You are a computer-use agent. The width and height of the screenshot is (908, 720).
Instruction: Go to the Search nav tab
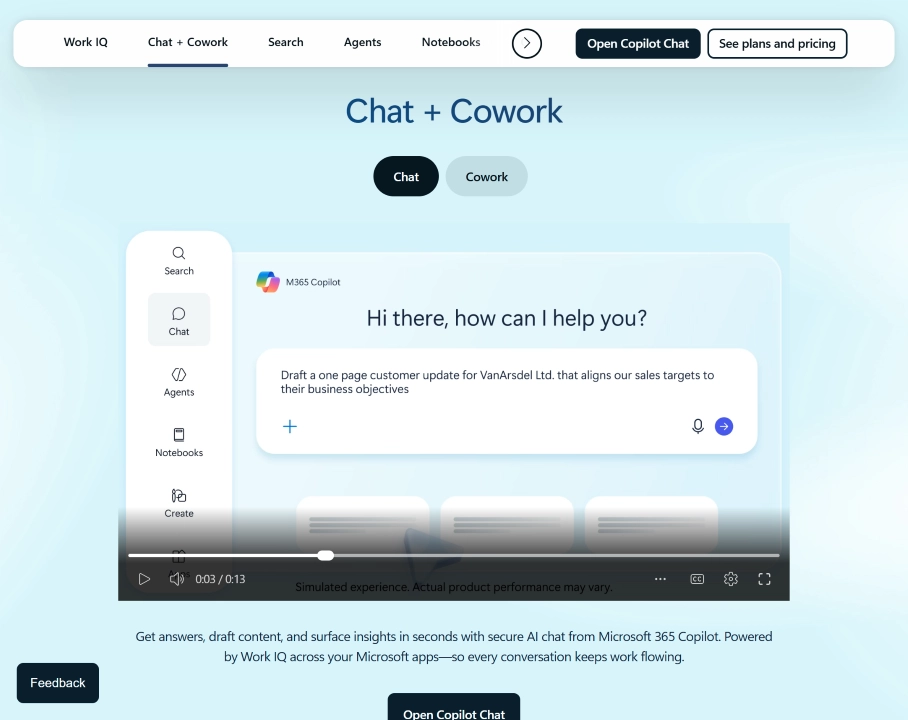(285, 42)
